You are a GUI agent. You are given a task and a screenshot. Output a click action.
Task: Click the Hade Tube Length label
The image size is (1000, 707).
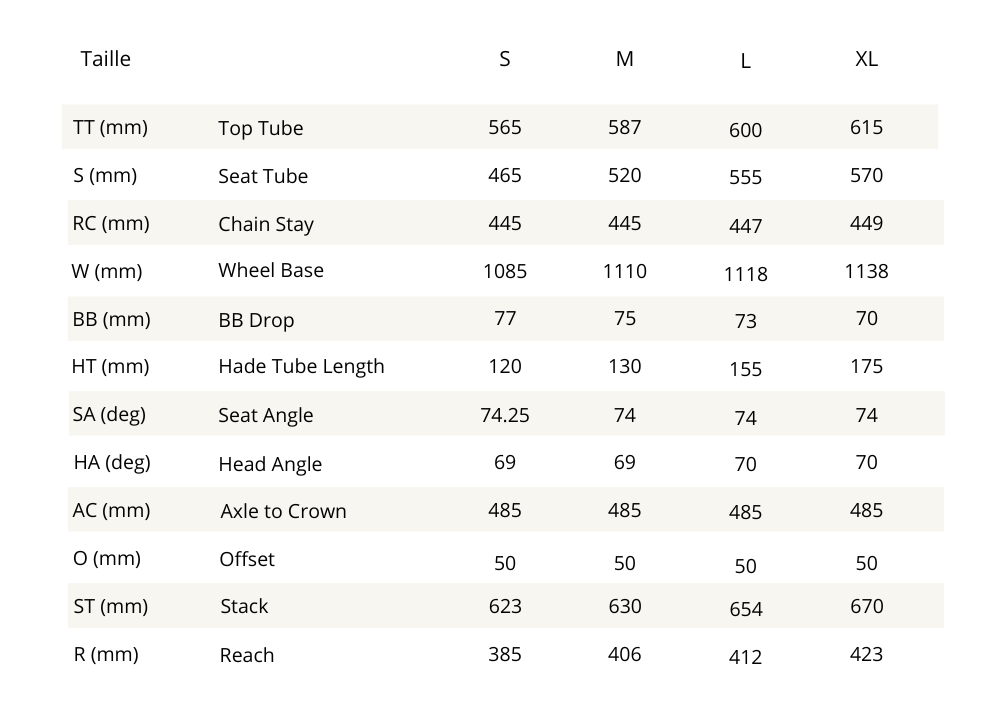click(x=301, y=366)
